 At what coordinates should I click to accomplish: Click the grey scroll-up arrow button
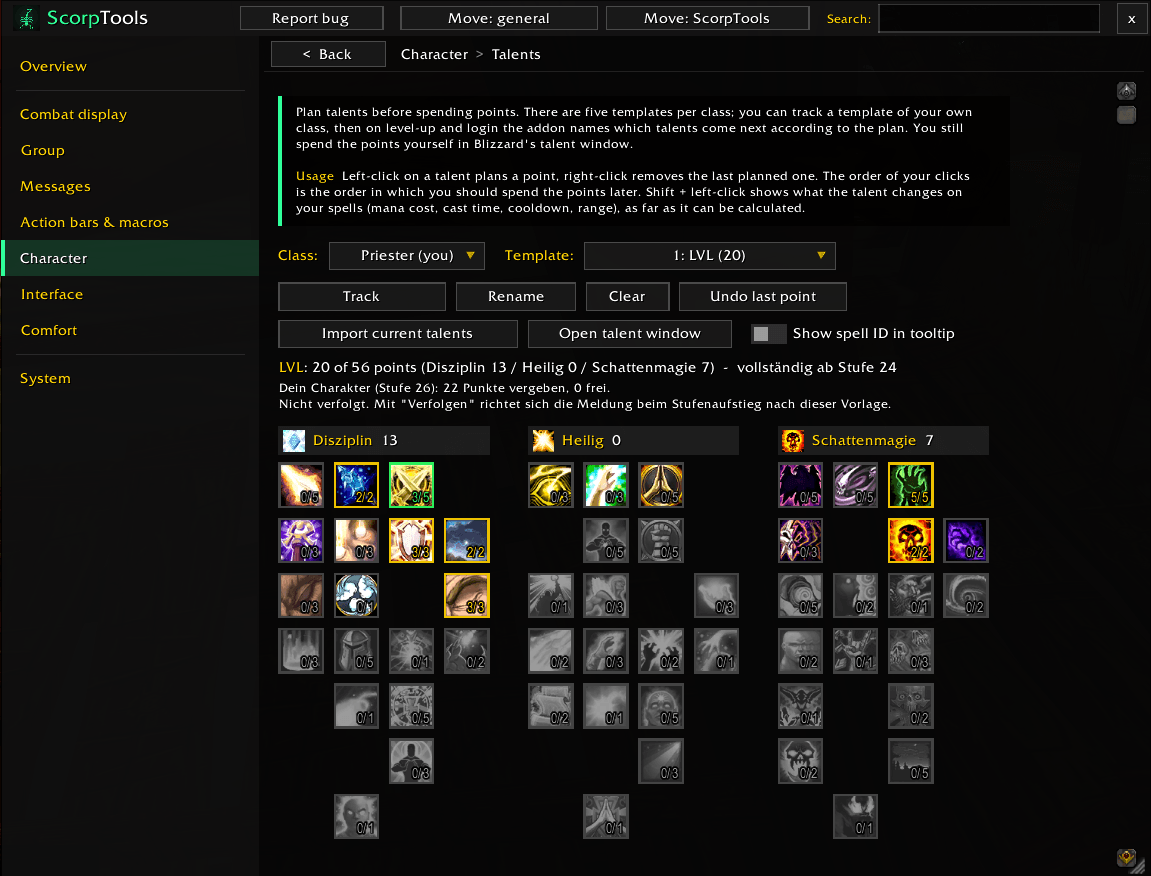pyautogui.click(x=1126, y=91)
